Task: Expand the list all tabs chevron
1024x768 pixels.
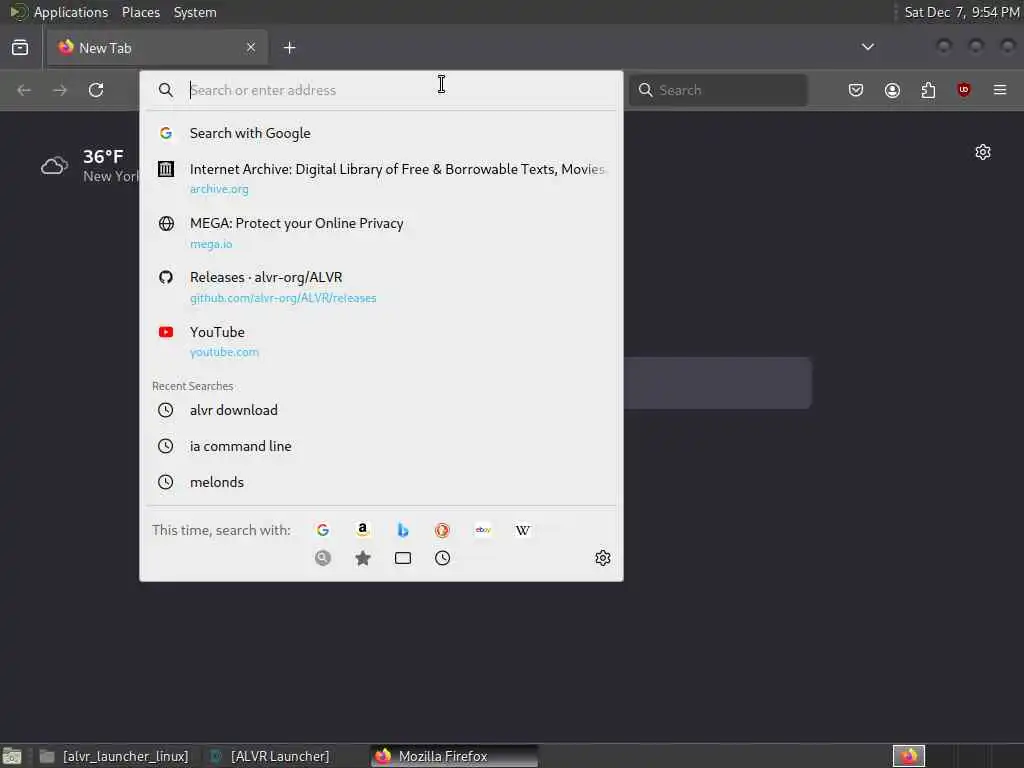Action: point(867,47)
